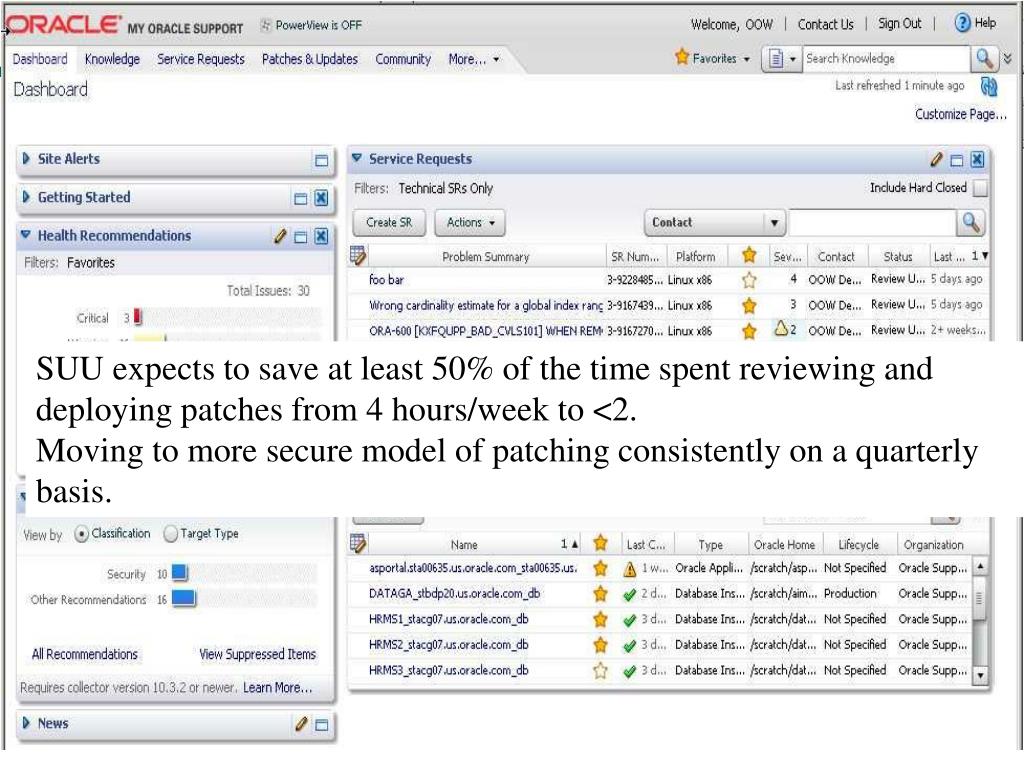This screenshot has width=1024, height=768.
Task: Open Customize Page... link
Action: tap(961, 114)
